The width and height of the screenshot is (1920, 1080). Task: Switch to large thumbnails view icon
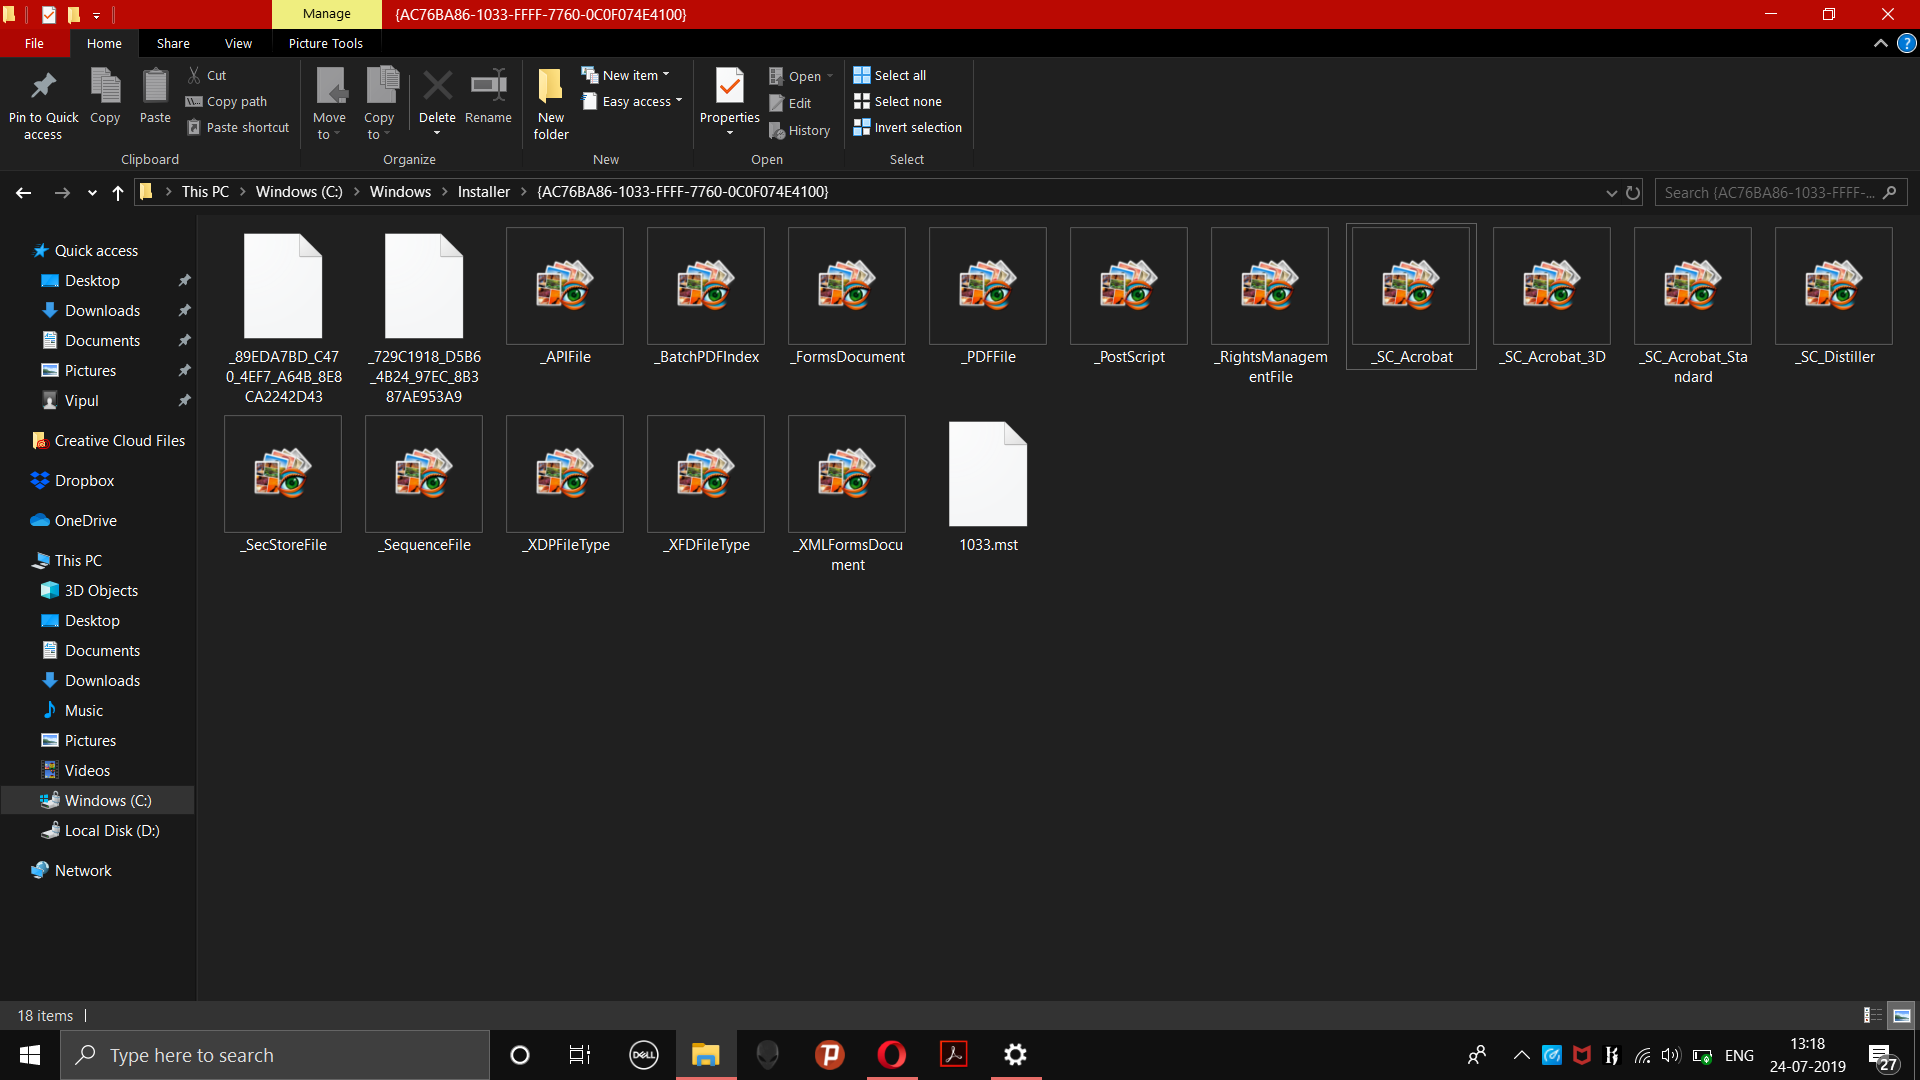(x=1901, y=1015)
